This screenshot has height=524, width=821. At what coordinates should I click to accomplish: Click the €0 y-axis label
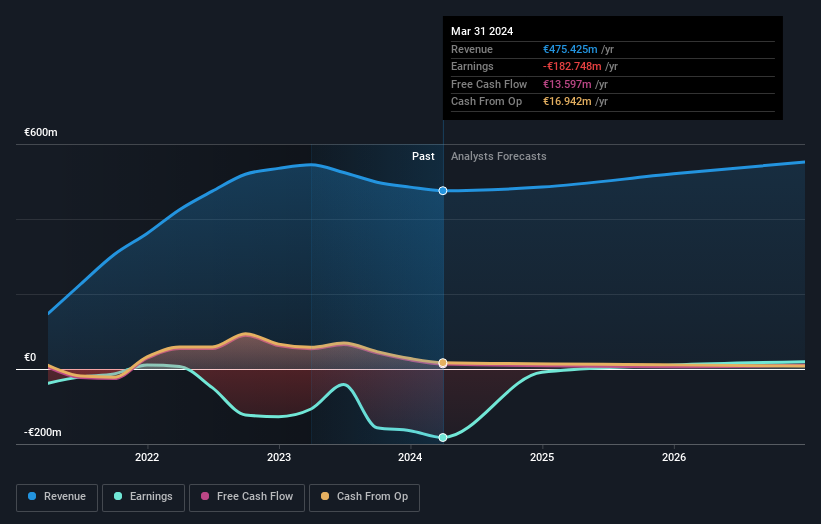[x=30, y=358]
